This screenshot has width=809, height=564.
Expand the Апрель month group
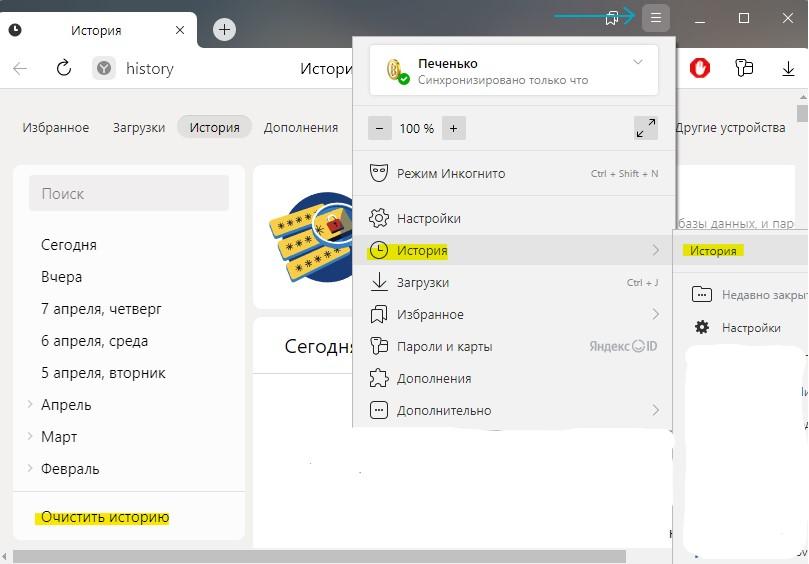tap(30, 404)
